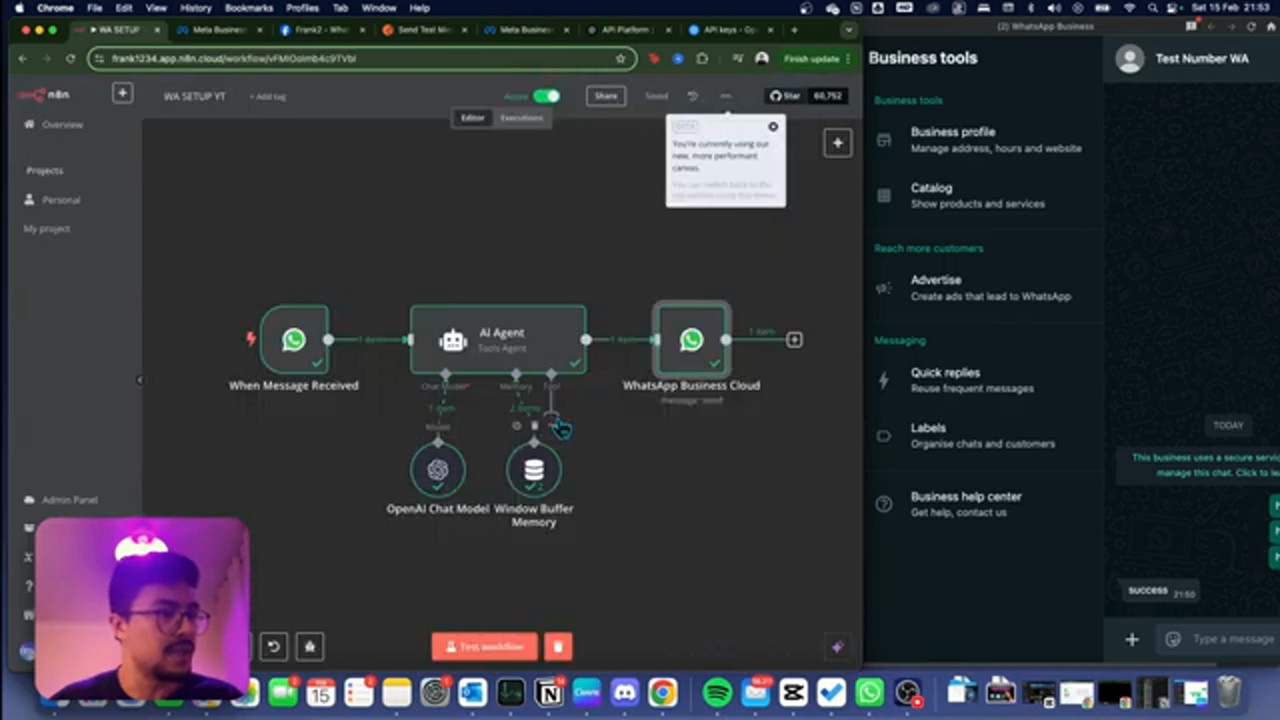Click the attach plus icon in WhatsApp

click(1132, 639)
